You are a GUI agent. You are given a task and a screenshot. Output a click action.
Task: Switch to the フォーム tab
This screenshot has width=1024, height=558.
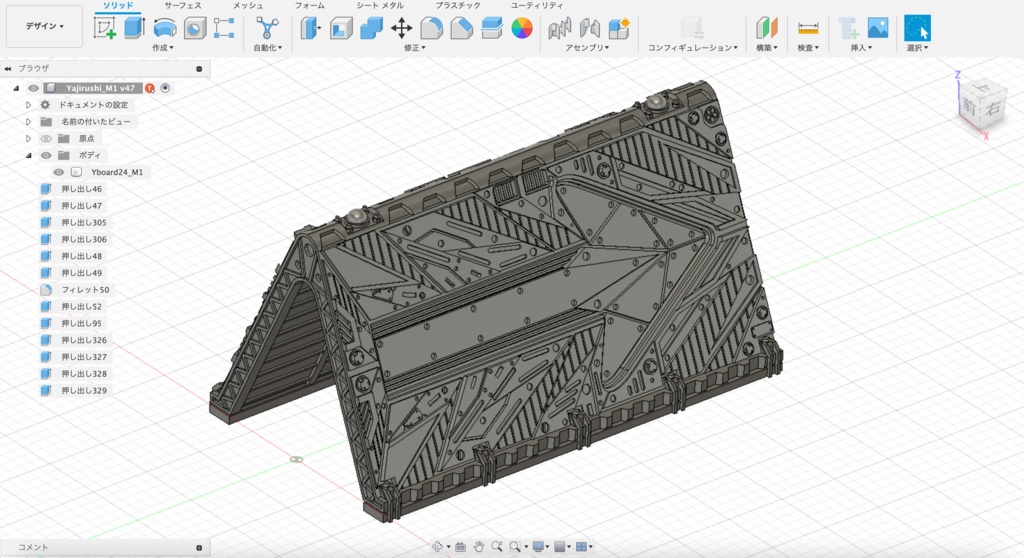tap(310, 5)
